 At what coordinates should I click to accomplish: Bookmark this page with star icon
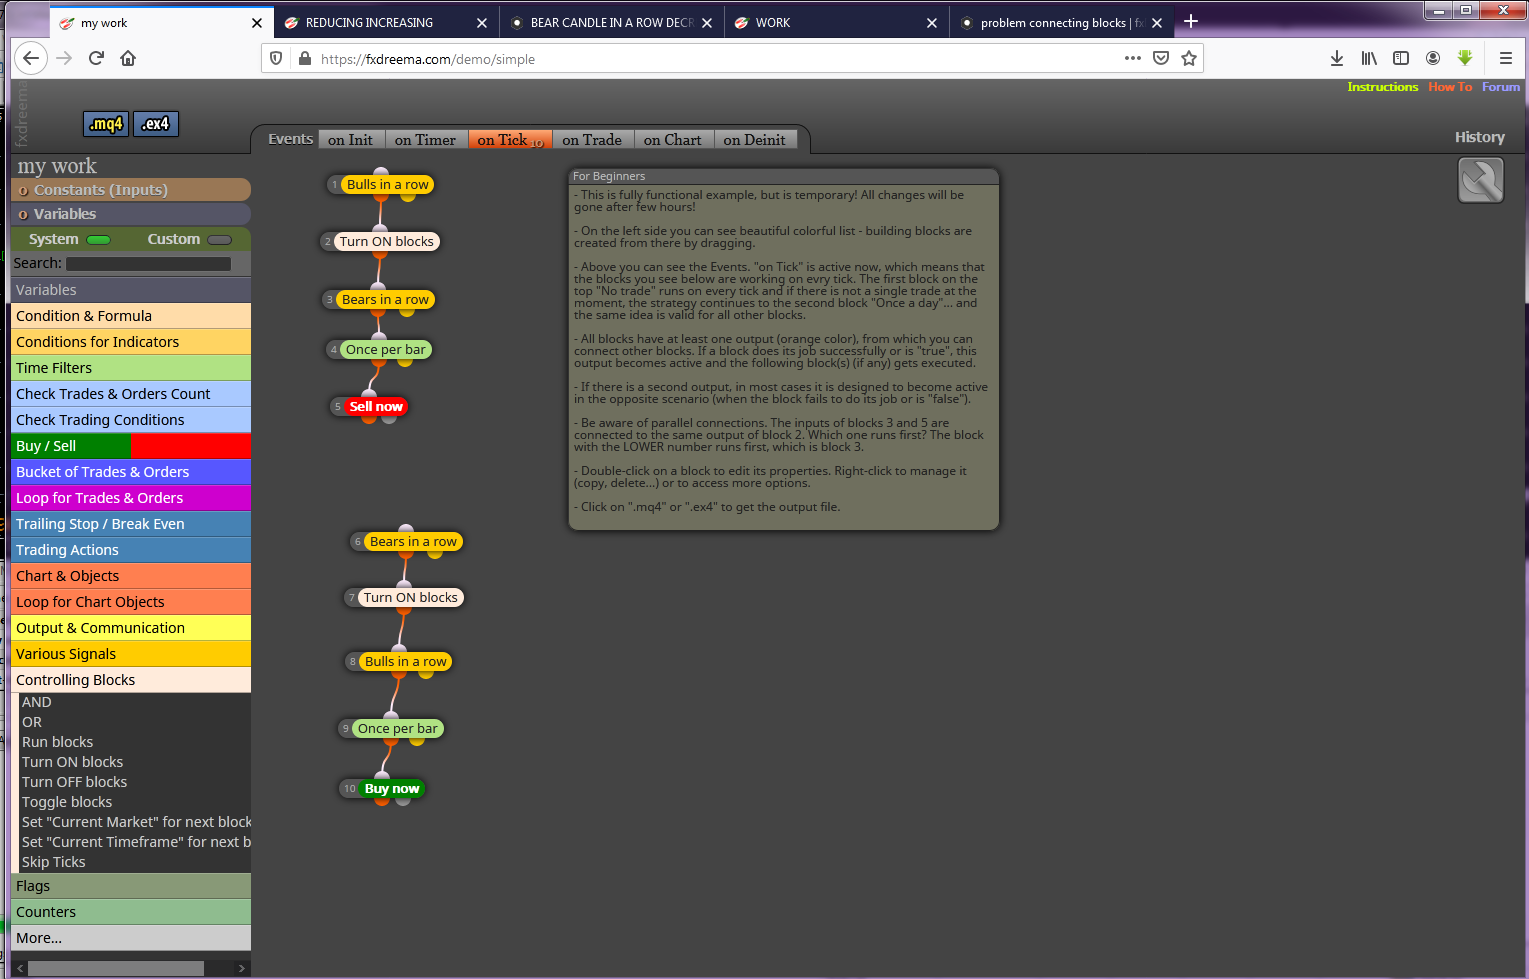pos(1189,58)
